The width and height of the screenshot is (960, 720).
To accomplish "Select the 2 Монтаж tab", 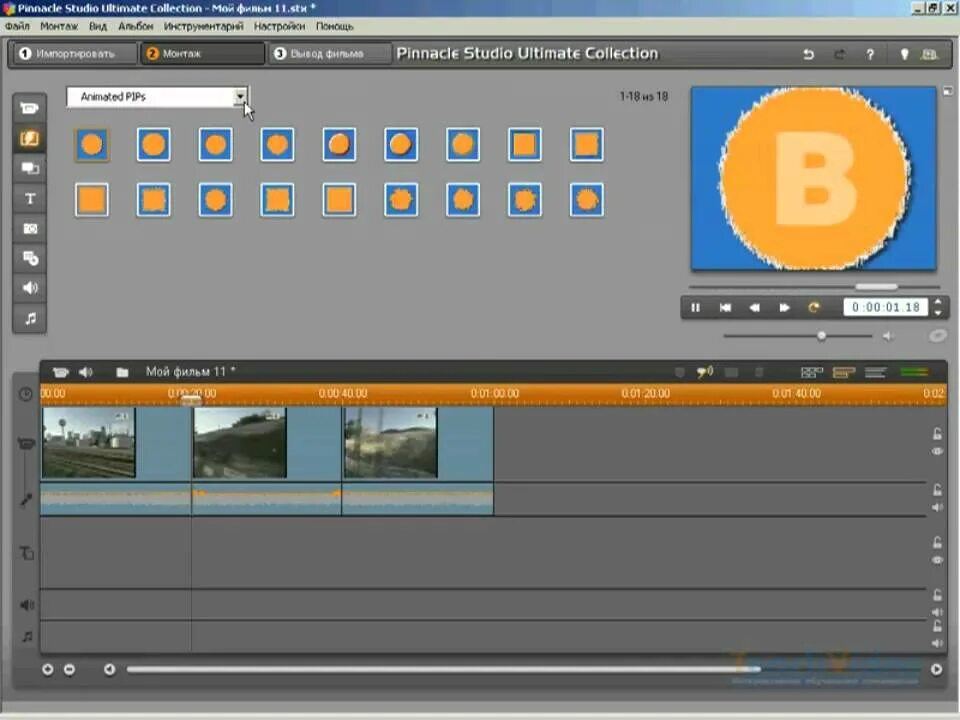I will [x=202, y=53].
